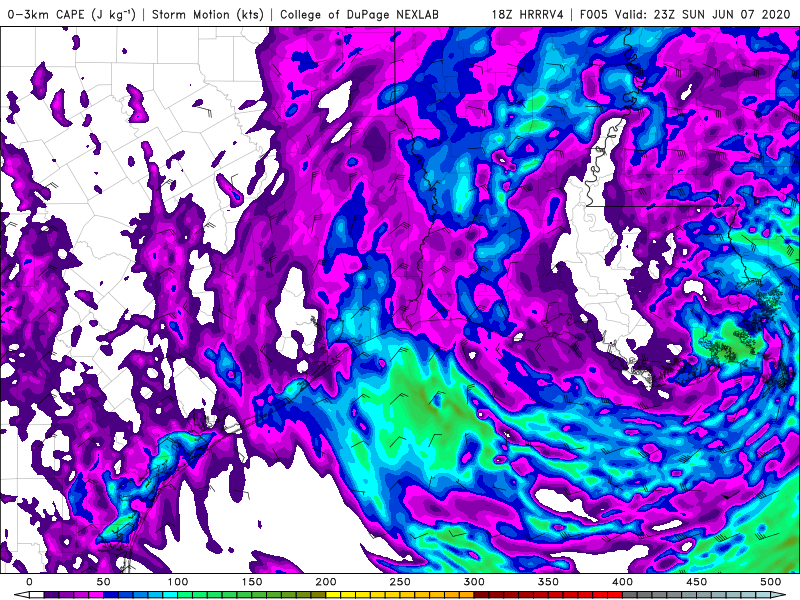
Task: Click the 'F005 Valid: 23Z SUN JUN 07 2020' text
Action: coord(686,14)
